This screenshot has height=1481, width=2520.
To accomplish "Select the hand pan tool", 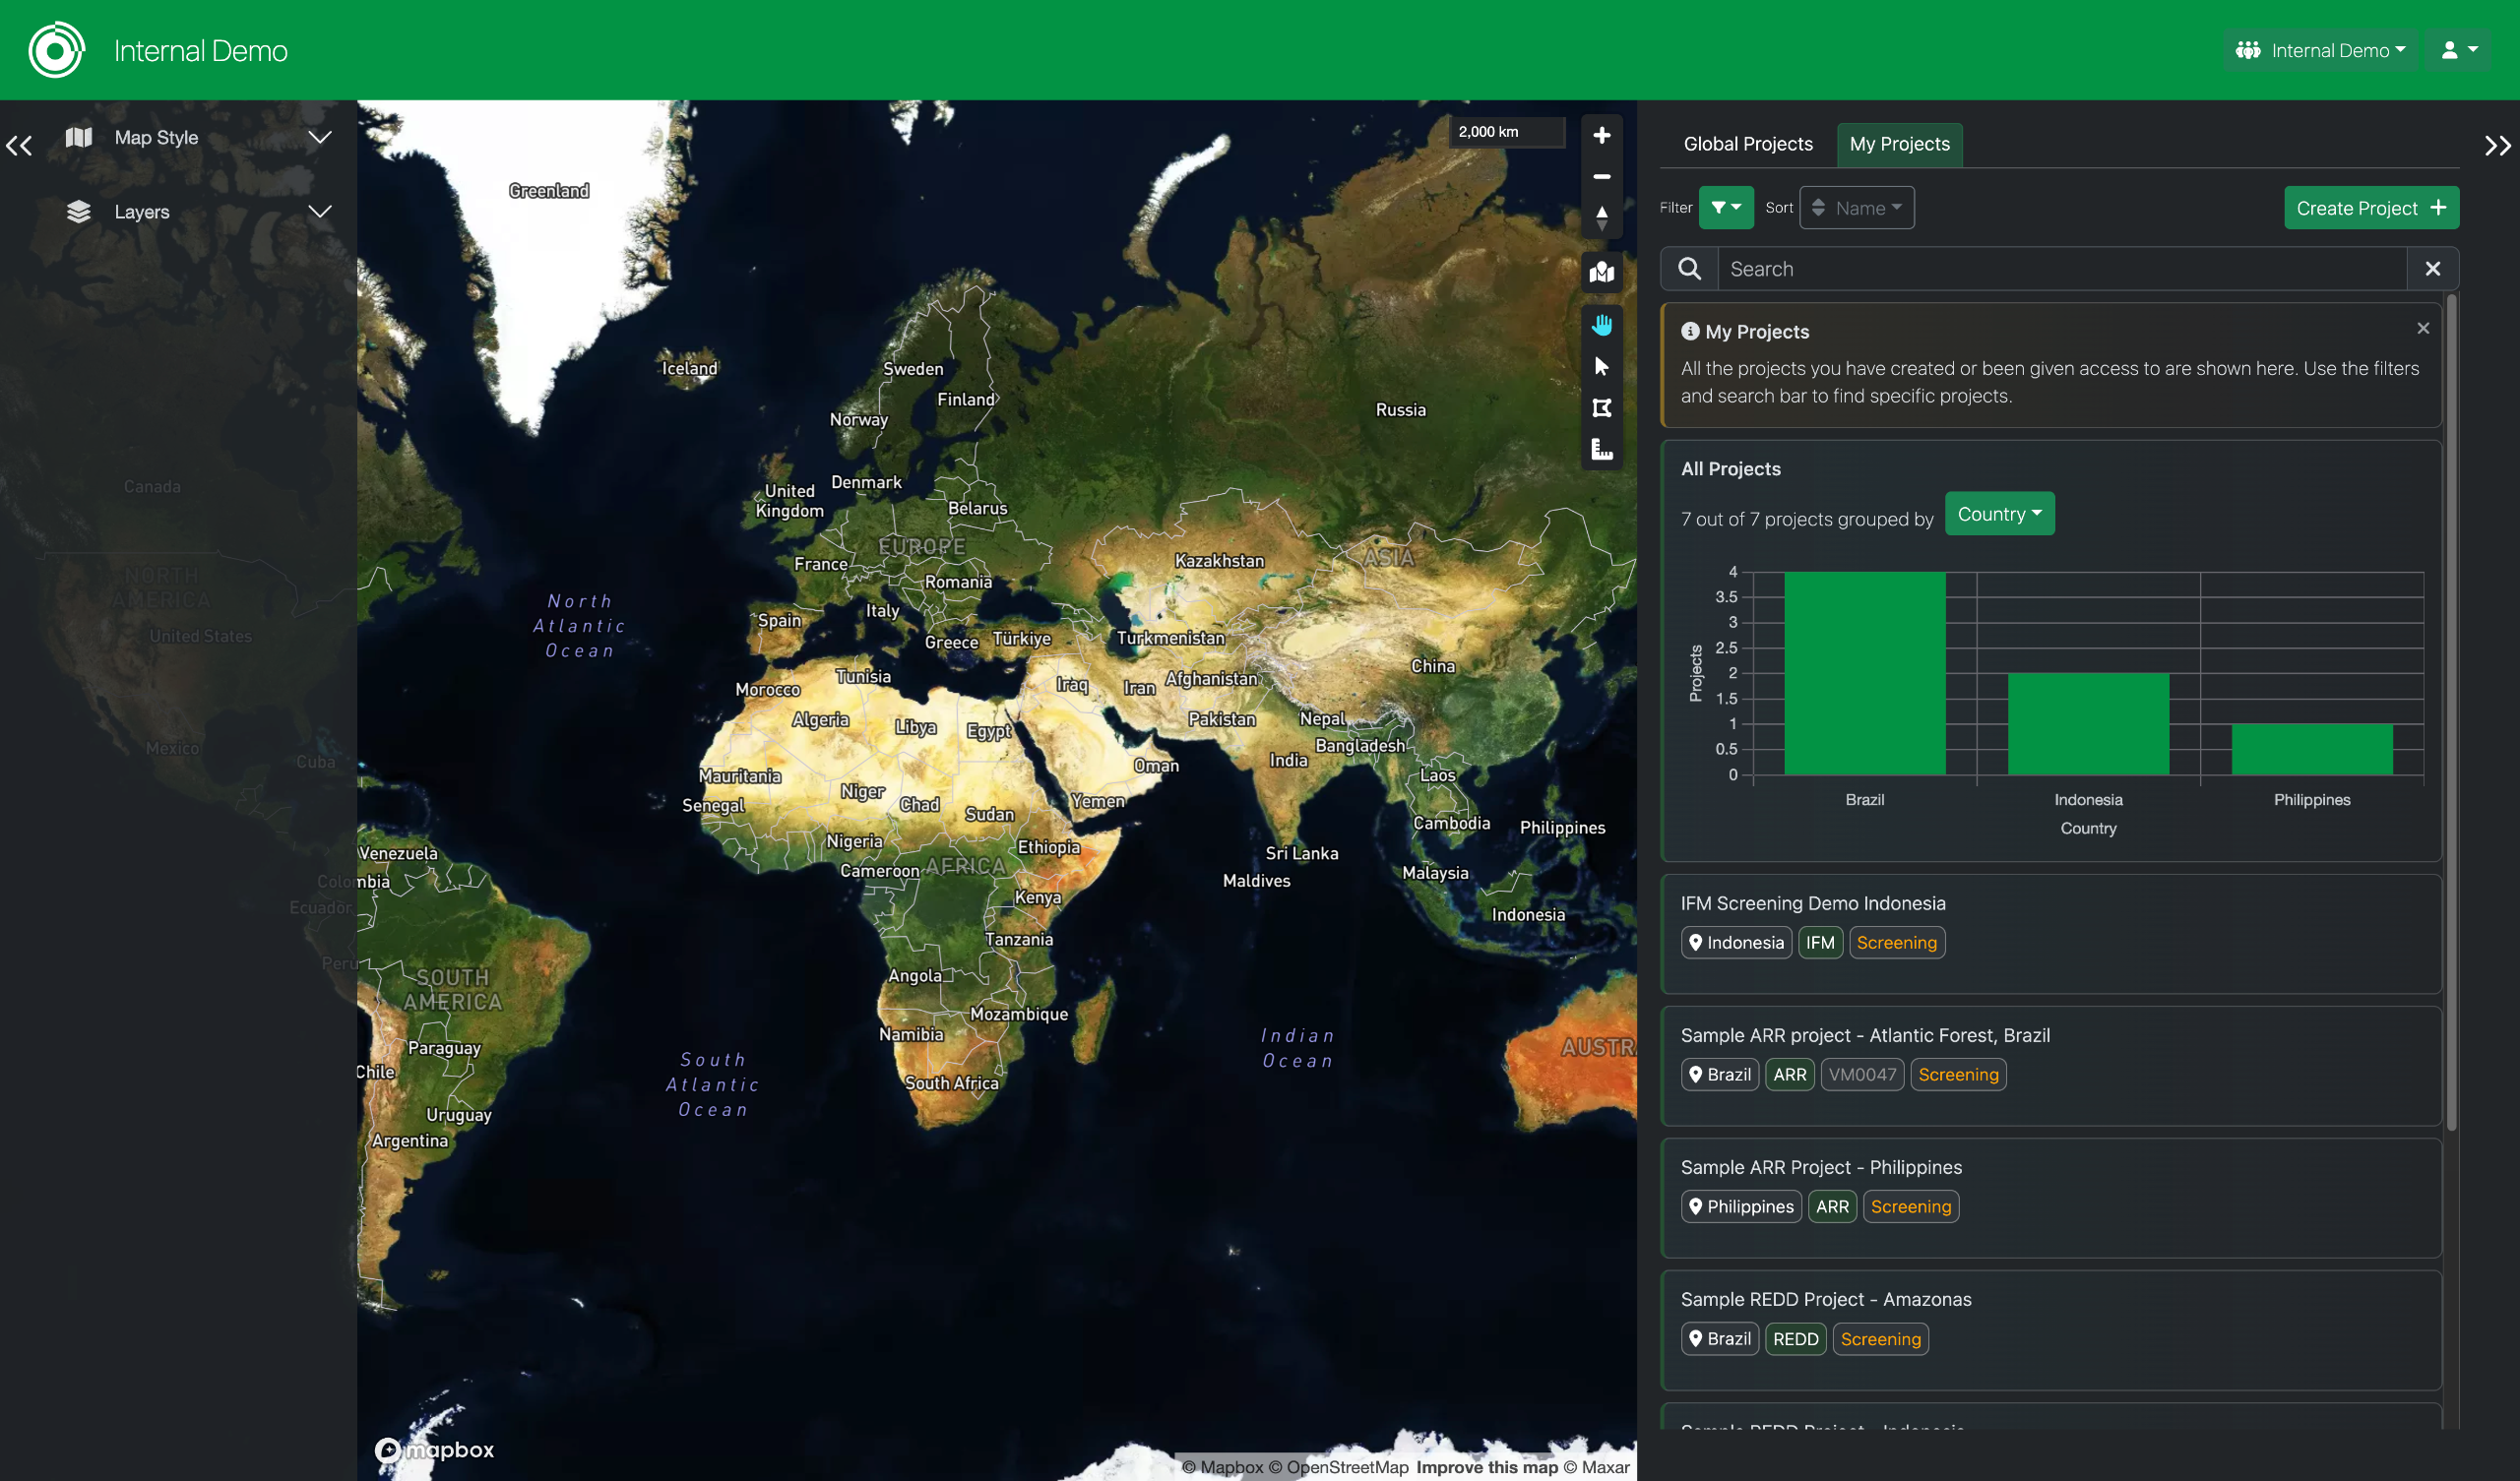I will (1601, 325).
